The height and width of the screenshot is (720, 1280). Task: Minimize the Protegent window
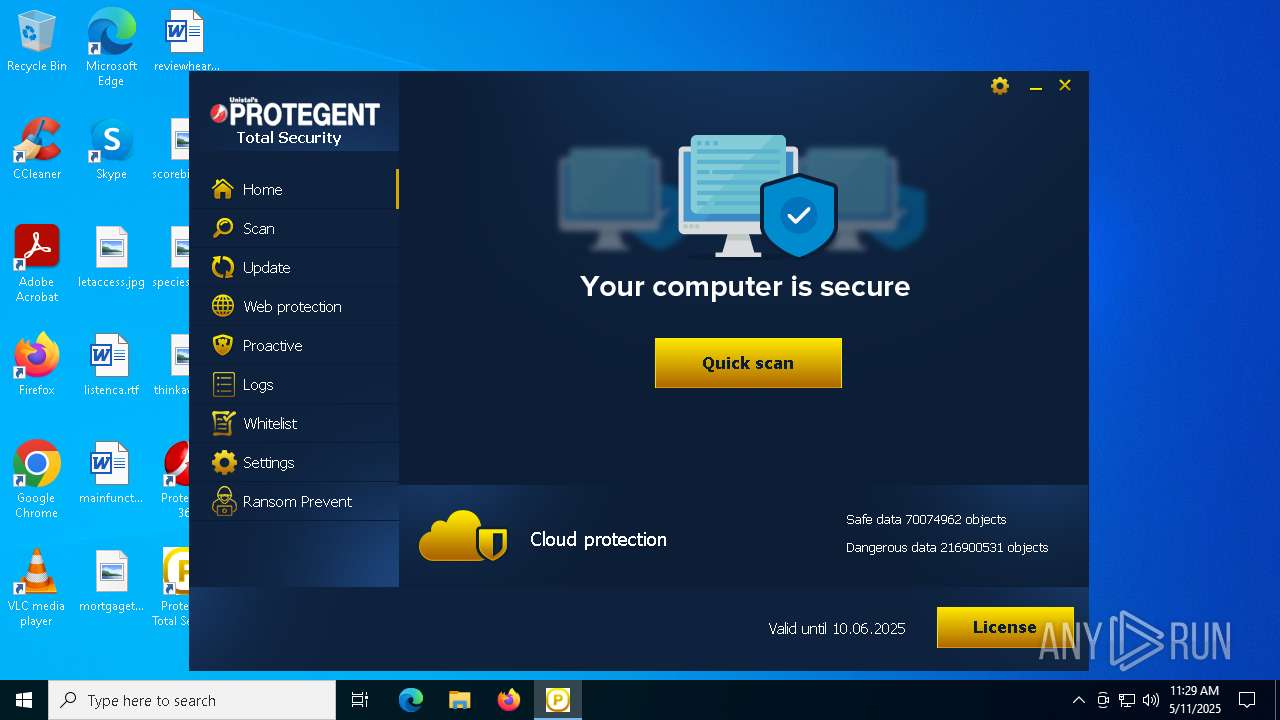[x=1036, y=87]
